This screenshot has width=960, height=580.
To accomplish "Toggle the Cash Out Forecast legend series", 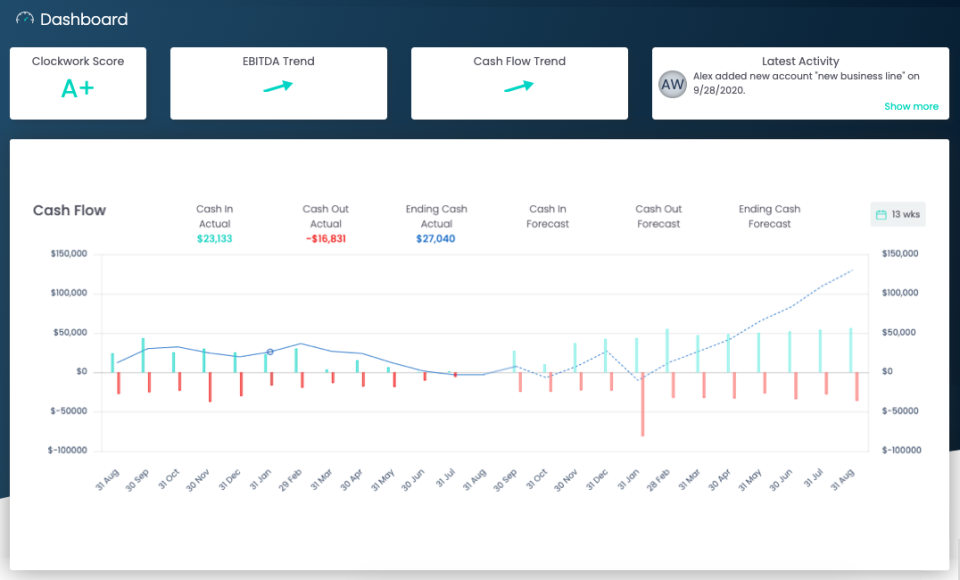I will (x=658, y=216).
